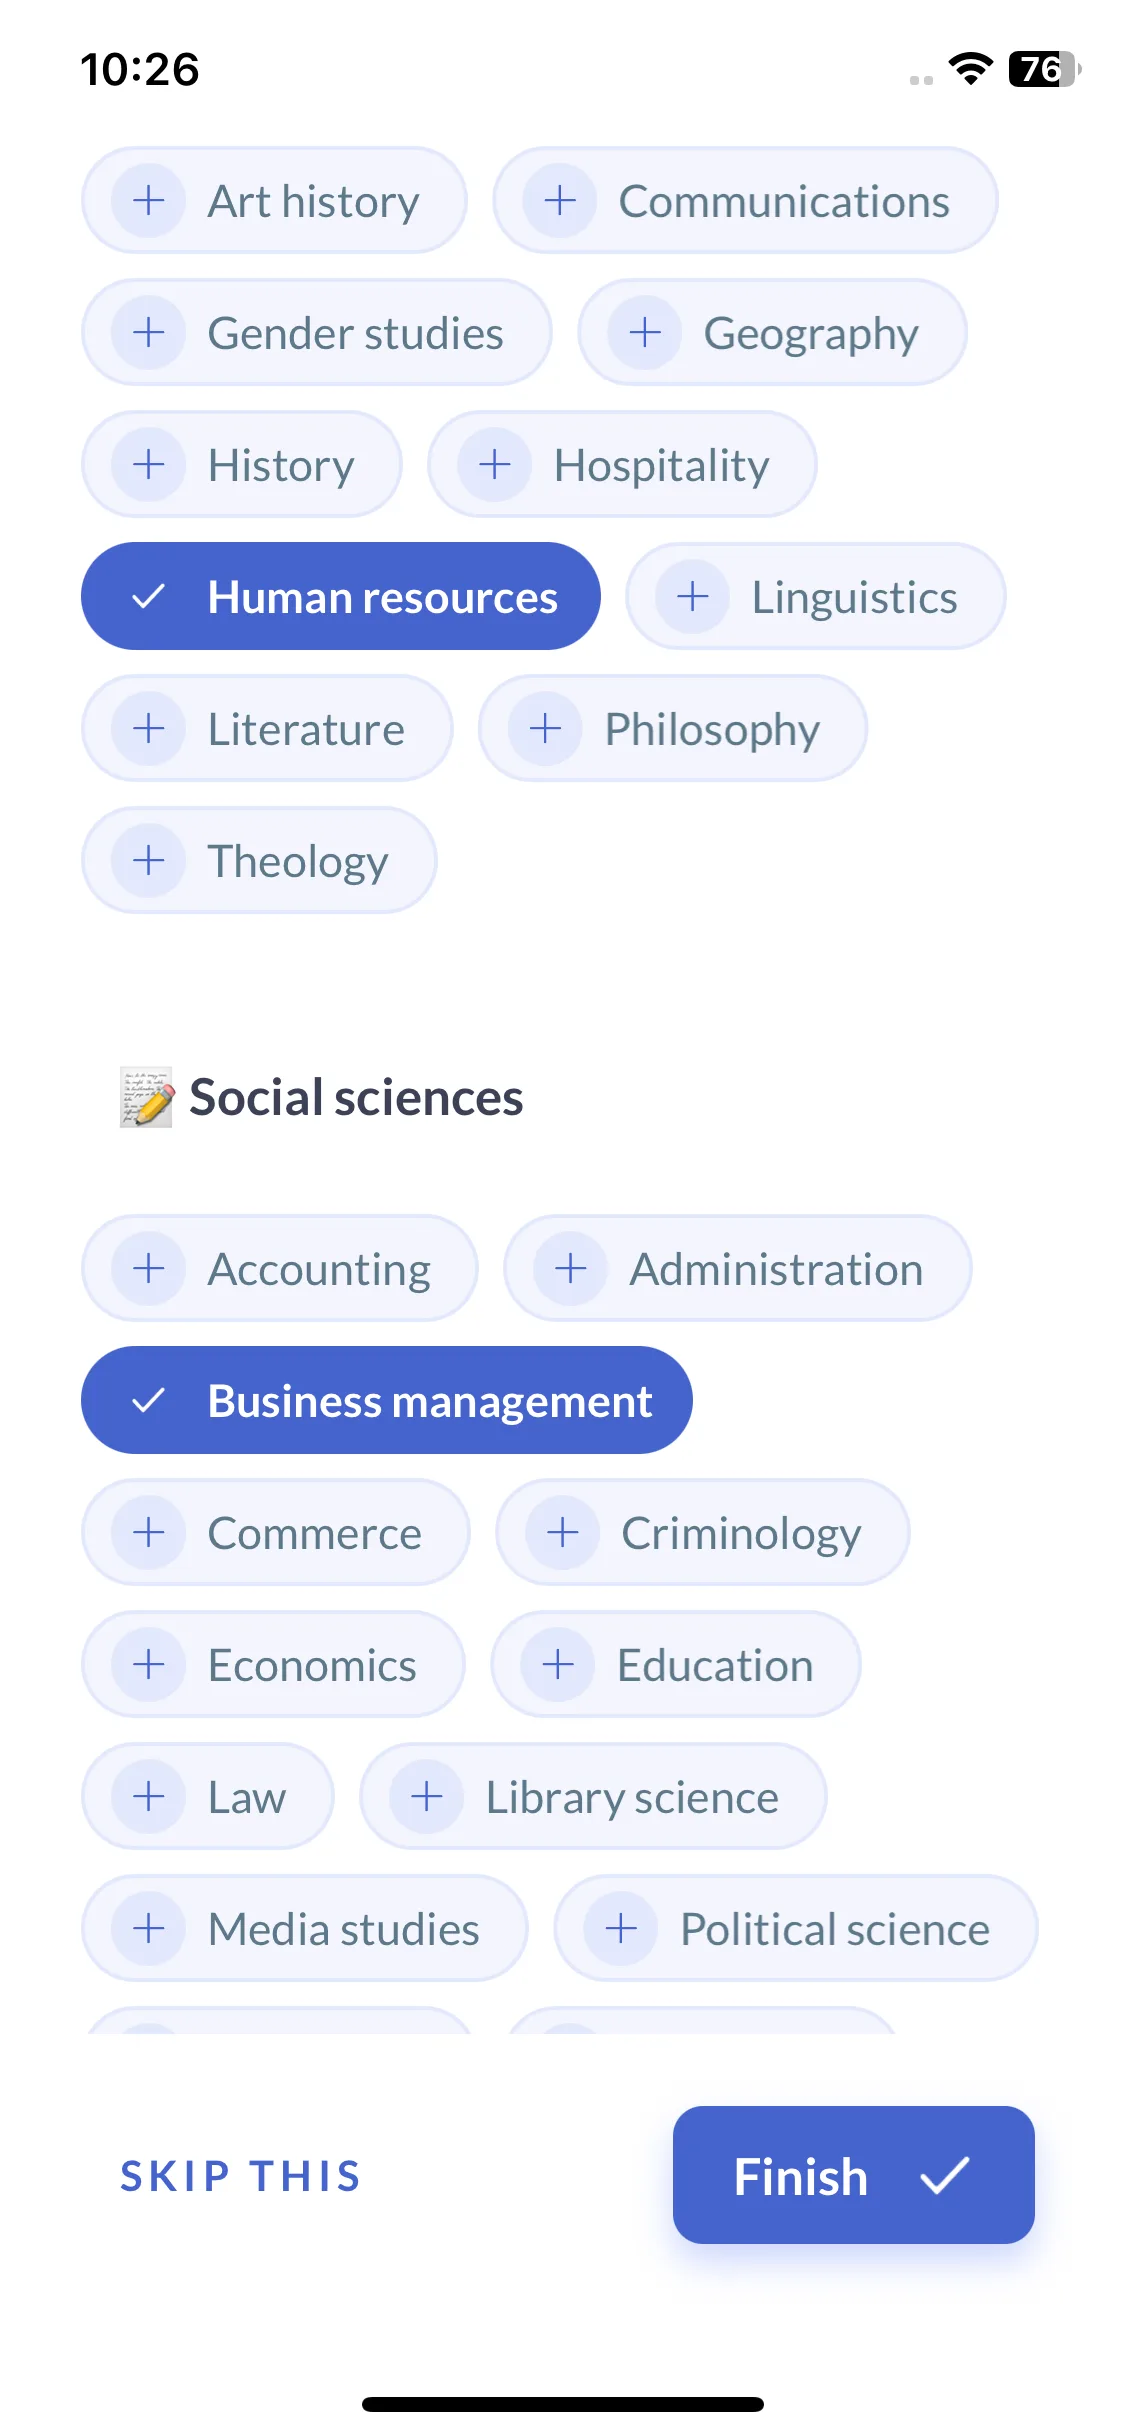1125x2436 pixels.
Task: Tap the plus icon beside Accounting
Action: [149, 1269]
